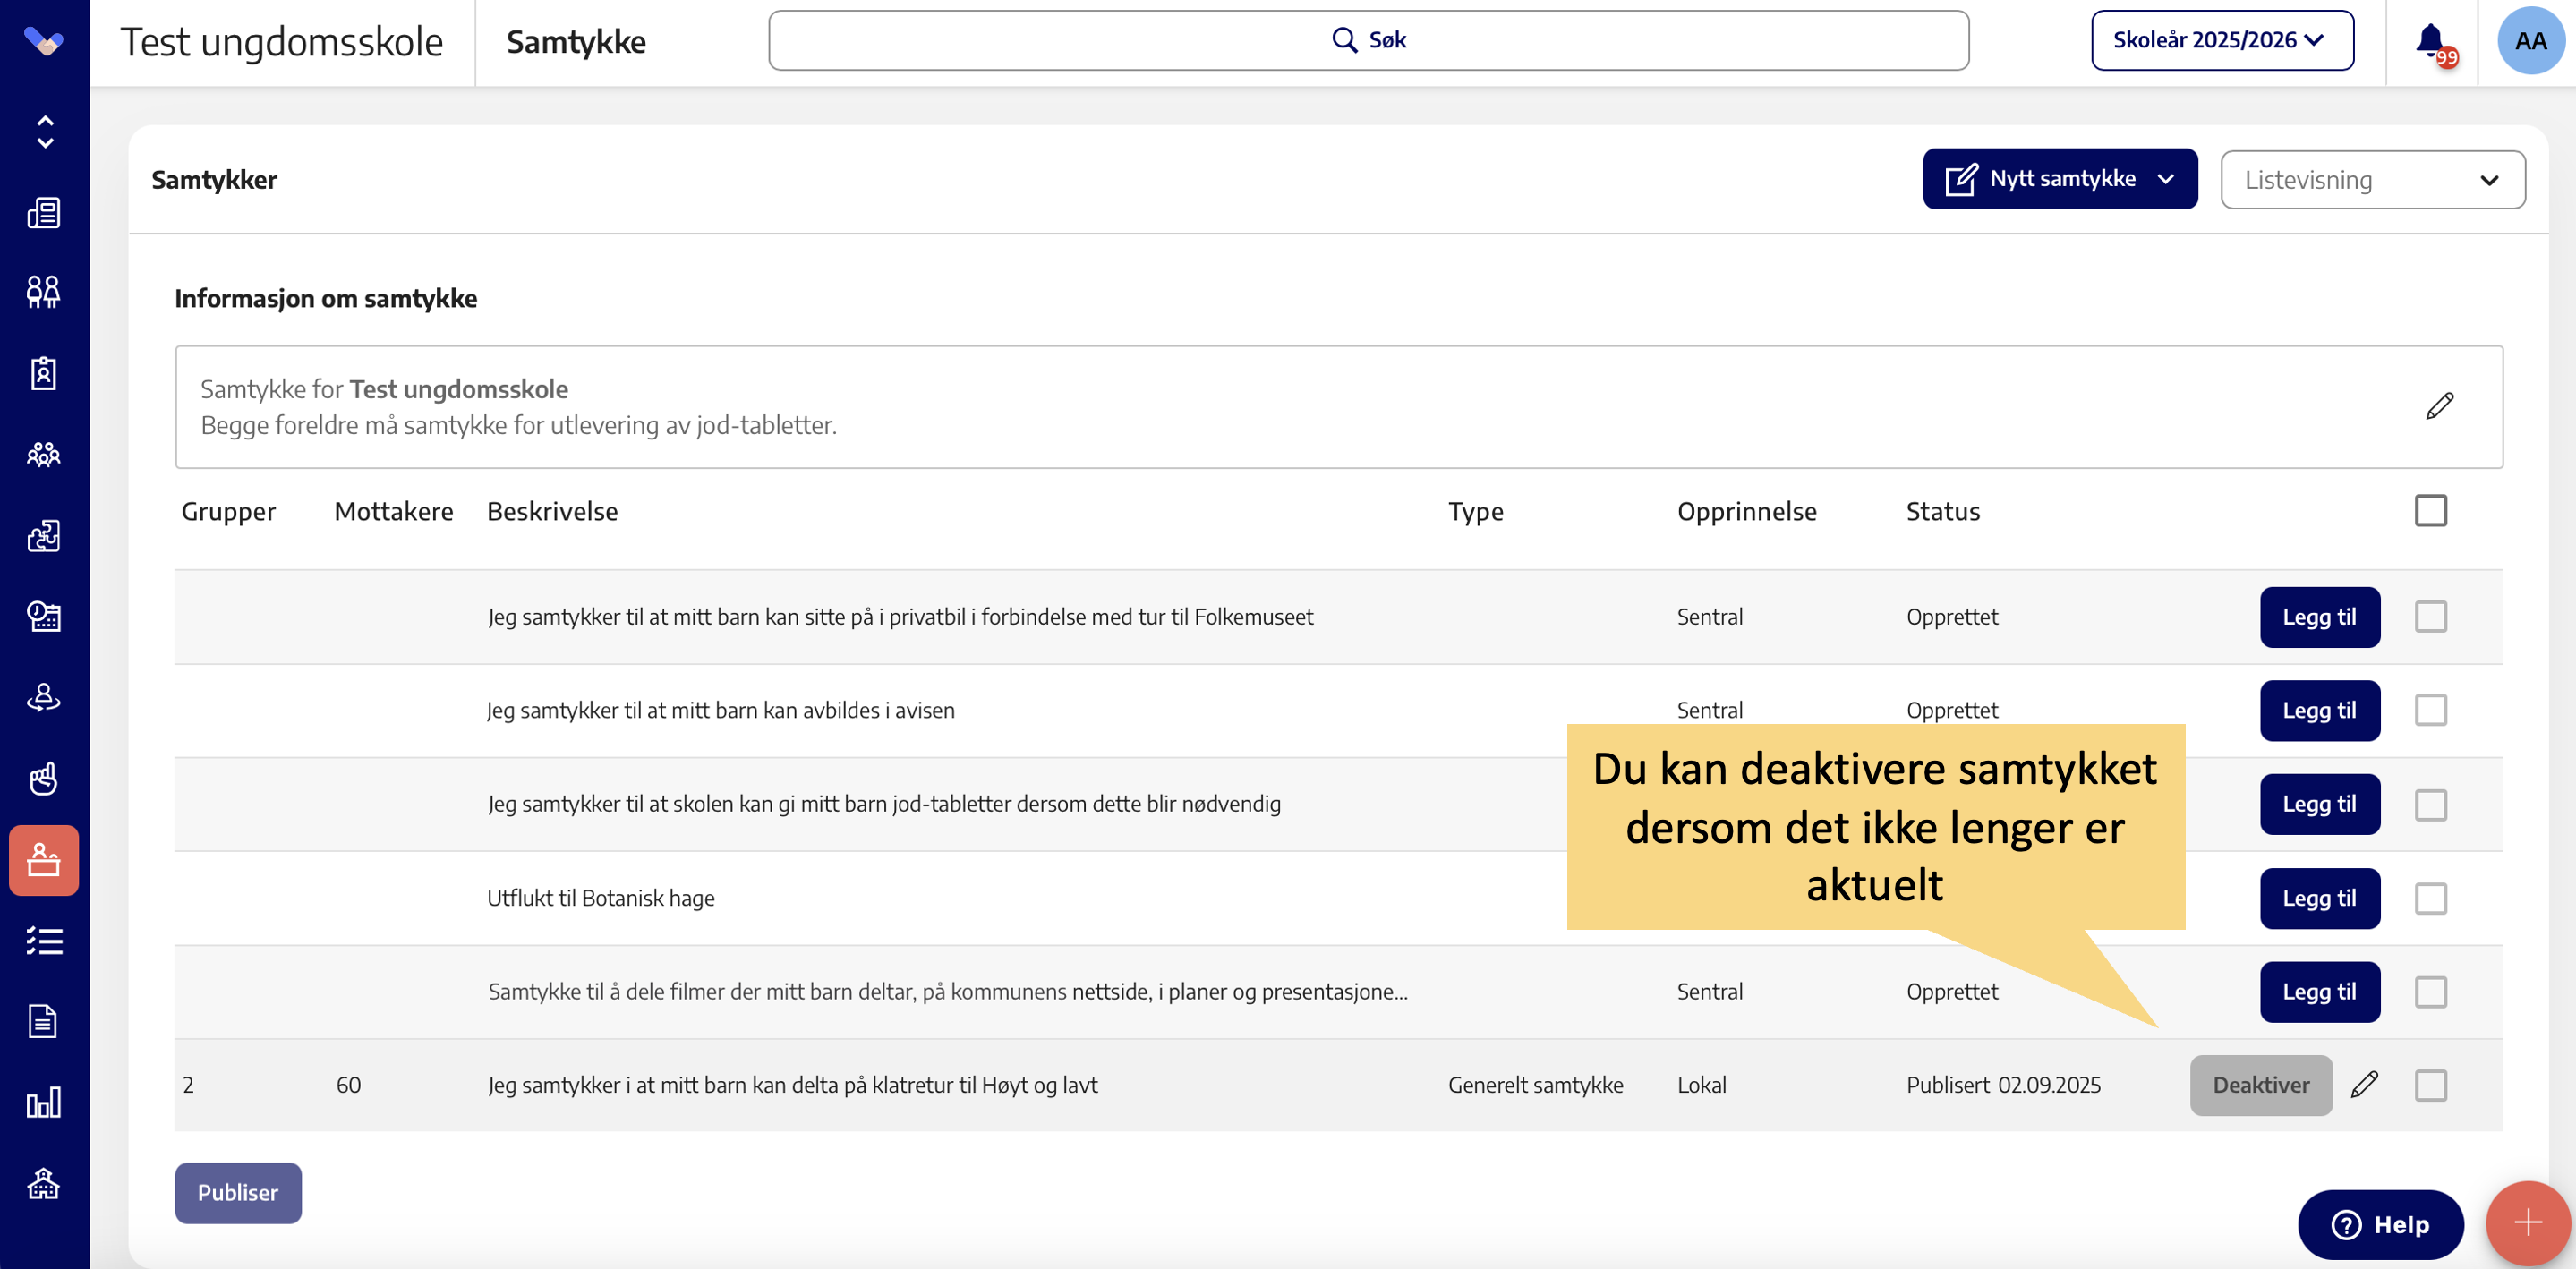
Task: Check the box for the klatretur Høyt og lavt row
Action: pos(2431,1085)
